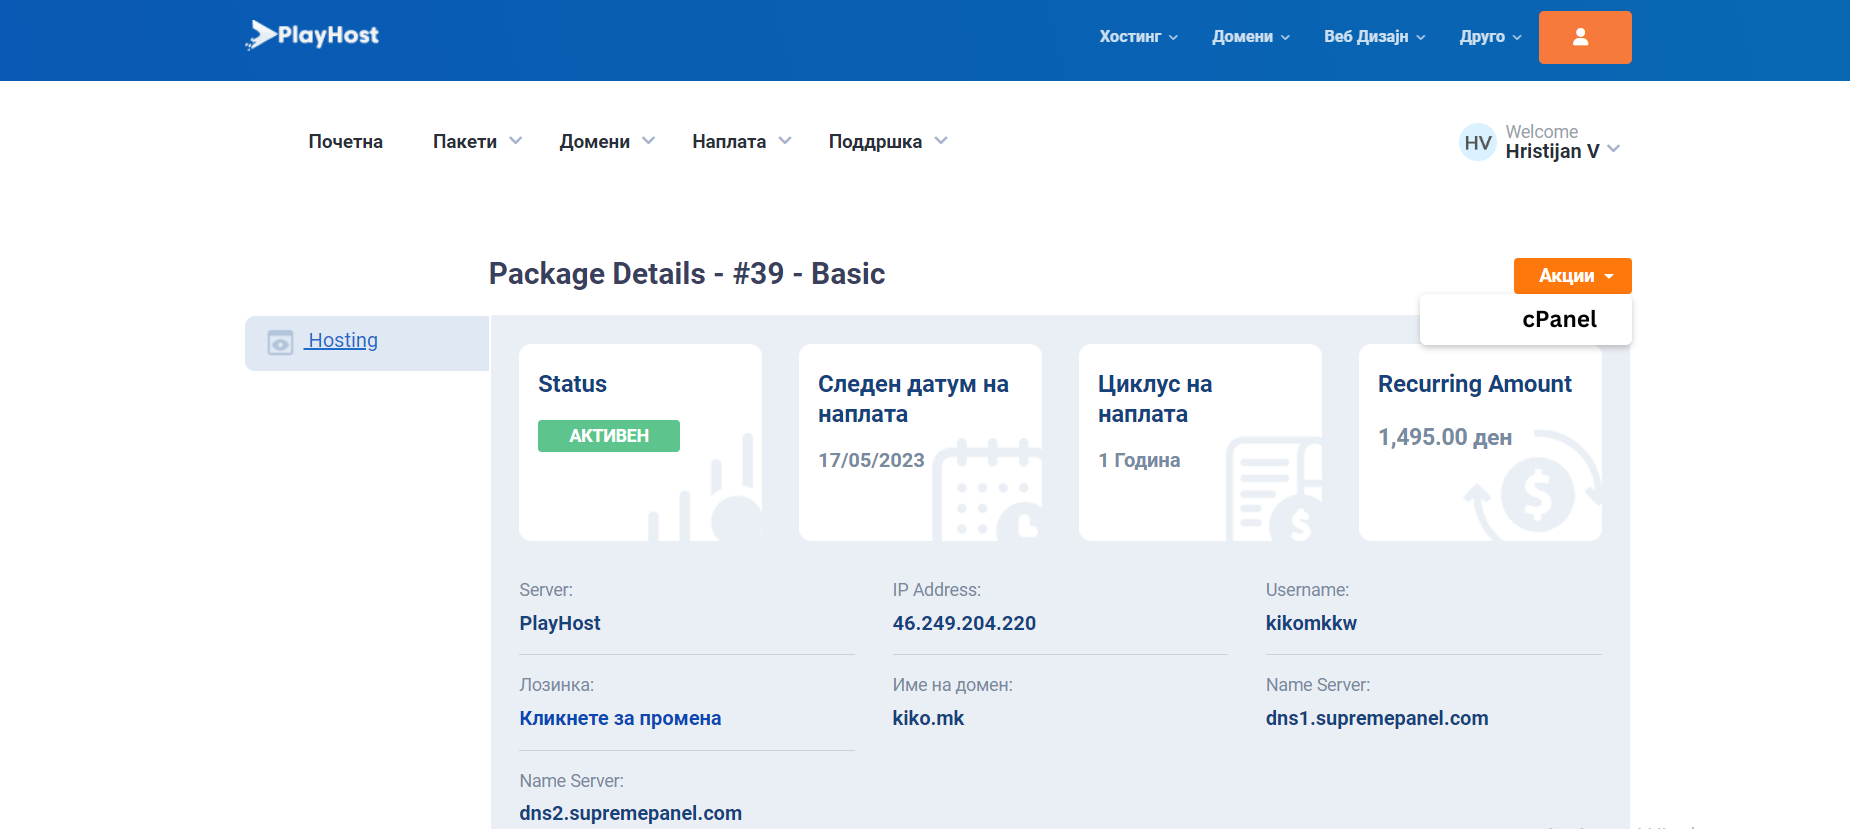The width and height of the screenshot is (1850, 829).
Task: Open the Hosting sidebar link
Action: click(x=342, y=340)
